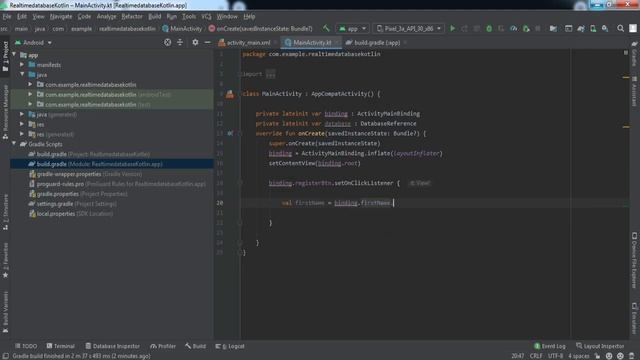Click the override gutter icon beside onCreate
Viewport: 640px width, 360px height.
click(230, 133)
